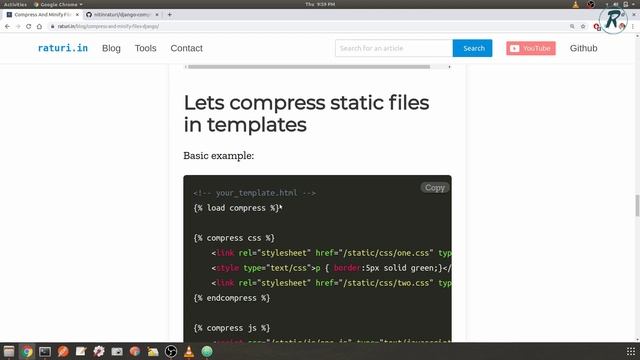
Task: Click the browser forward arrow
Action: click(18, 27)
